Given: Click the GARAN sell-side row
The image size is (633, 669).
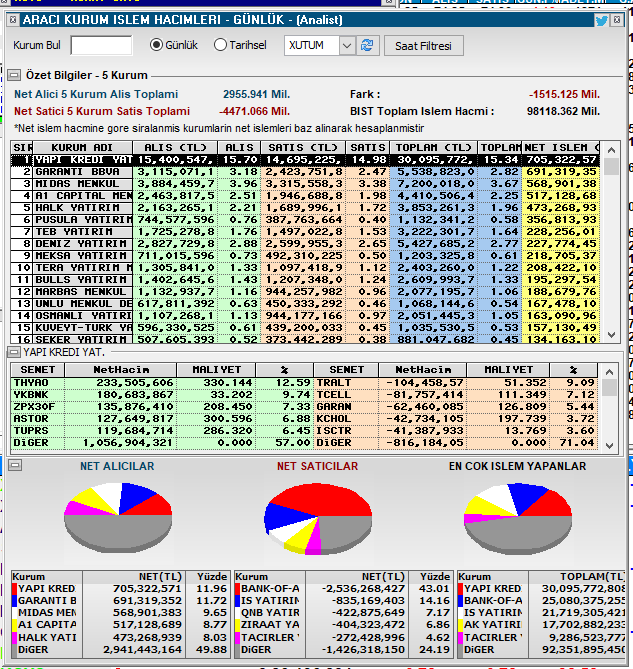Looking at the screenshot, I should (456, 407).
